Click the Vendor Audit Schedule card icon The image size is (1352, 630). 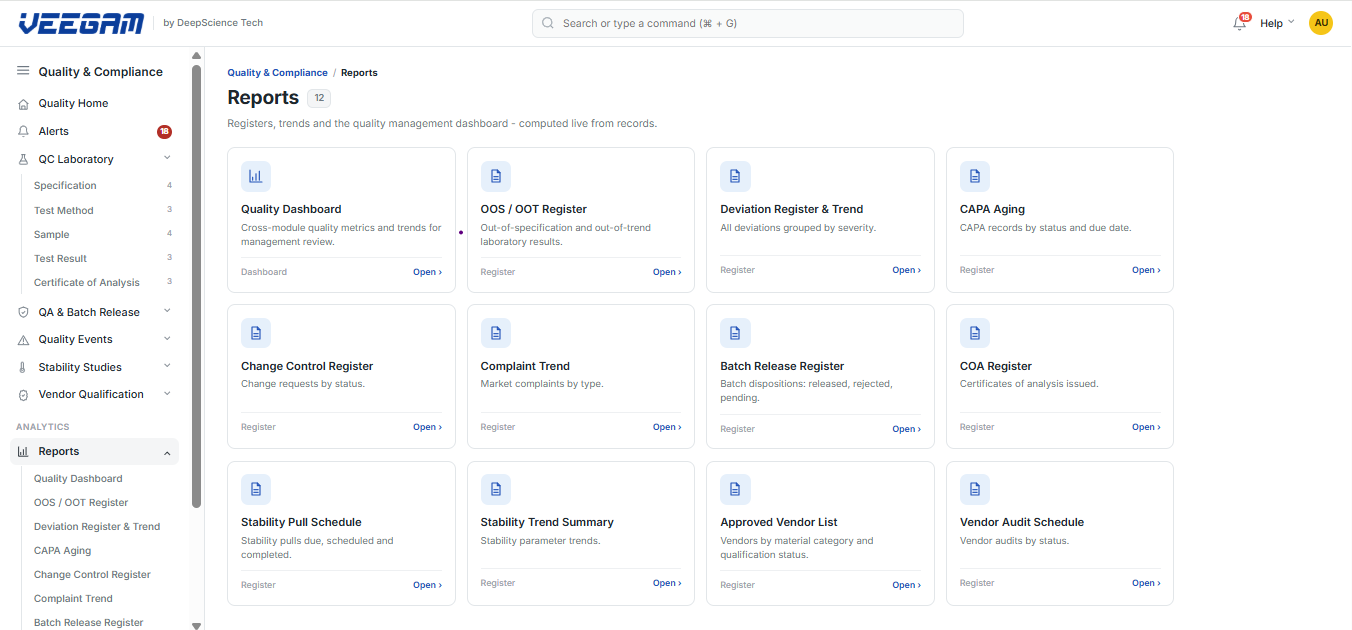click(x=975, y=489)
